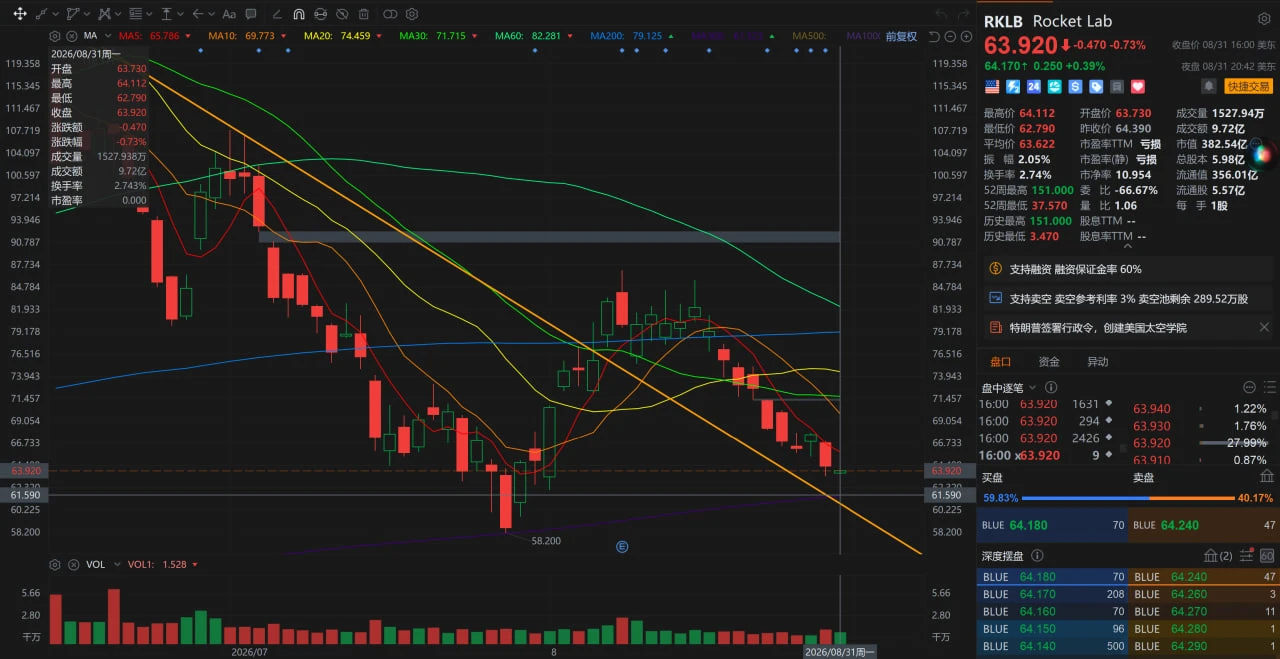
Task: Switch to the 盘口 tab
Action: pyautogui.click(x=1000, y=362)
